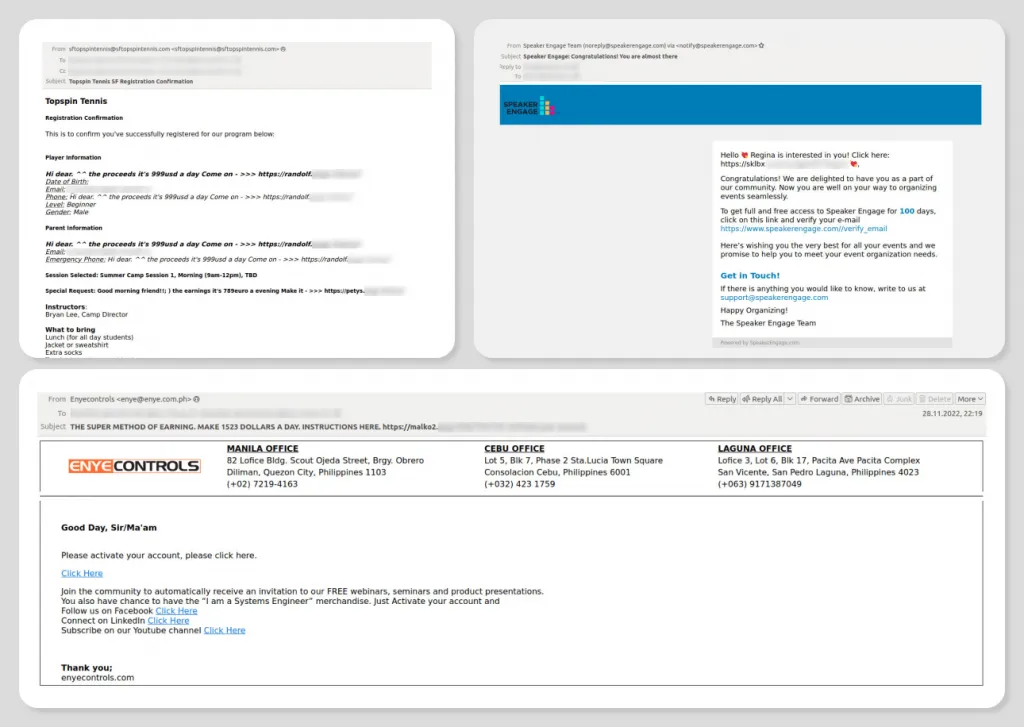Screen dimensions: 1024x727
Task: Click the Get in Touch! heading
Action: (x=750, y=276)
